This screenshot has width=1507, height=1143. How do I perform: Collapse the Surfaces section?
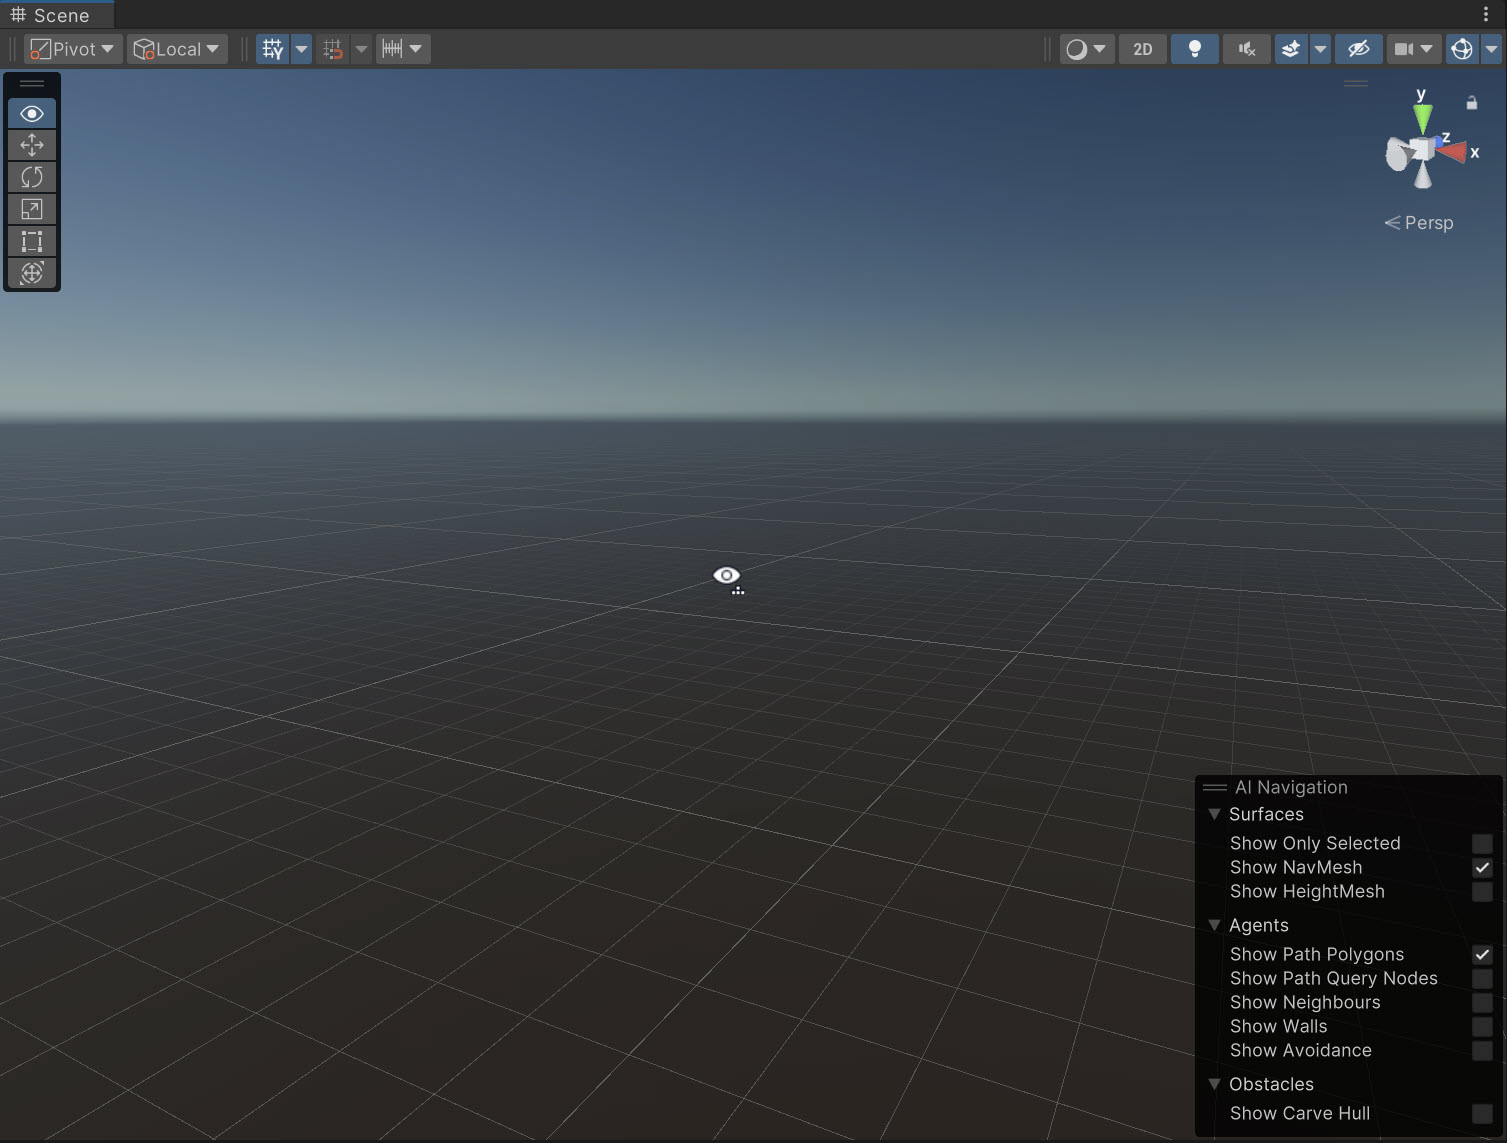tap(1214, 814)
